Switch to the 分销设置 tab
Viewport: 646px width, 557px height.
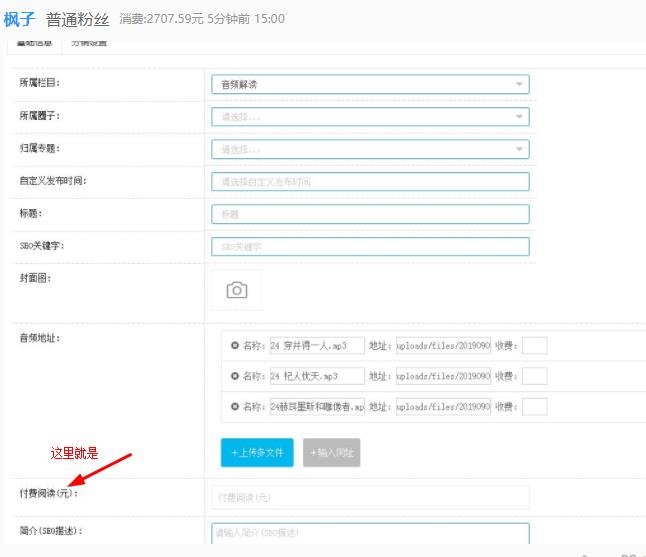89,43
